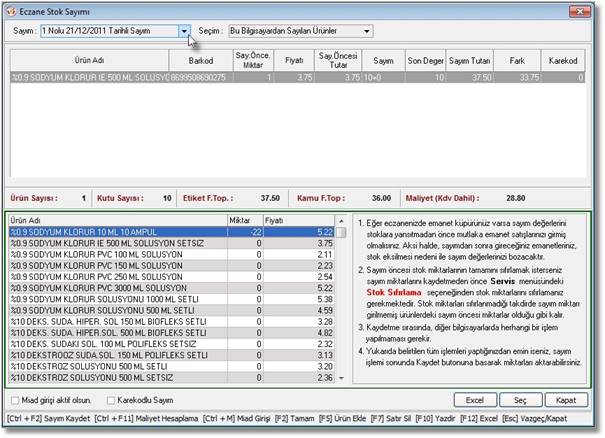
Task: Sort by Barkod column header
Action: (x=199, y=60)
